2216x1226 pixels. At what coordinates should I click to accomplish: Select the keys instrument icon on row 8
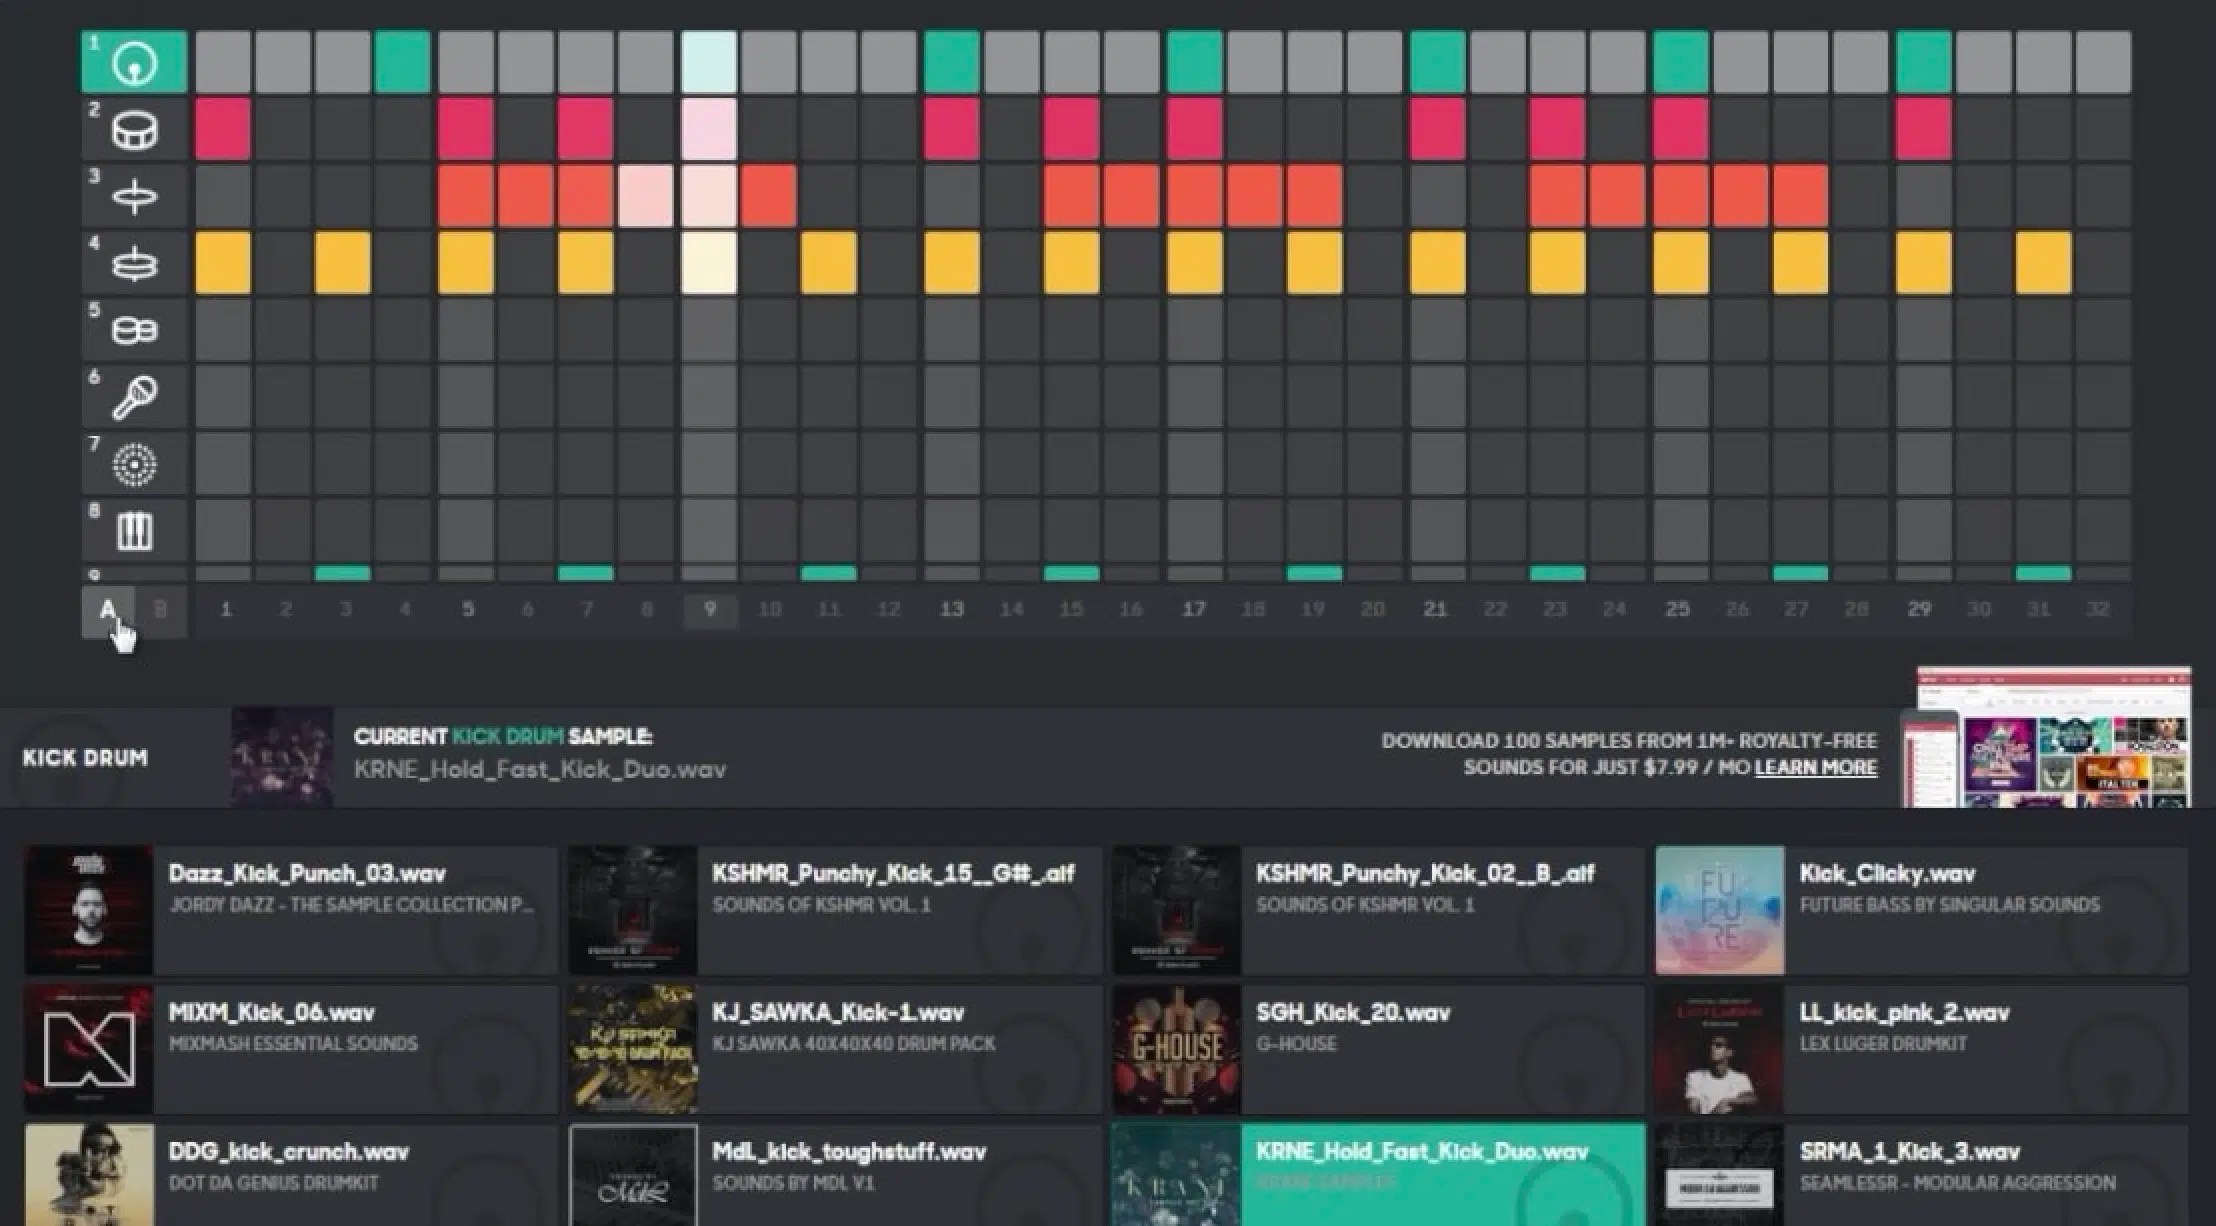(x=135, y=530)
